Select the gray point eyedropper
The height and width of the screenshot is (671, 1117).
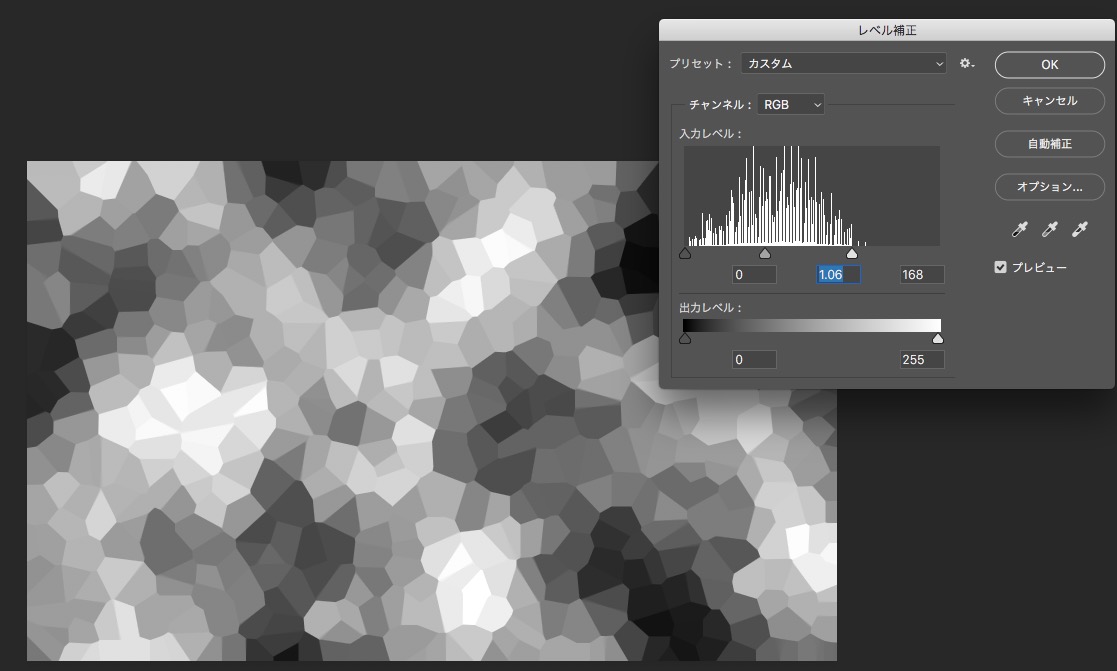point(1049,229)
